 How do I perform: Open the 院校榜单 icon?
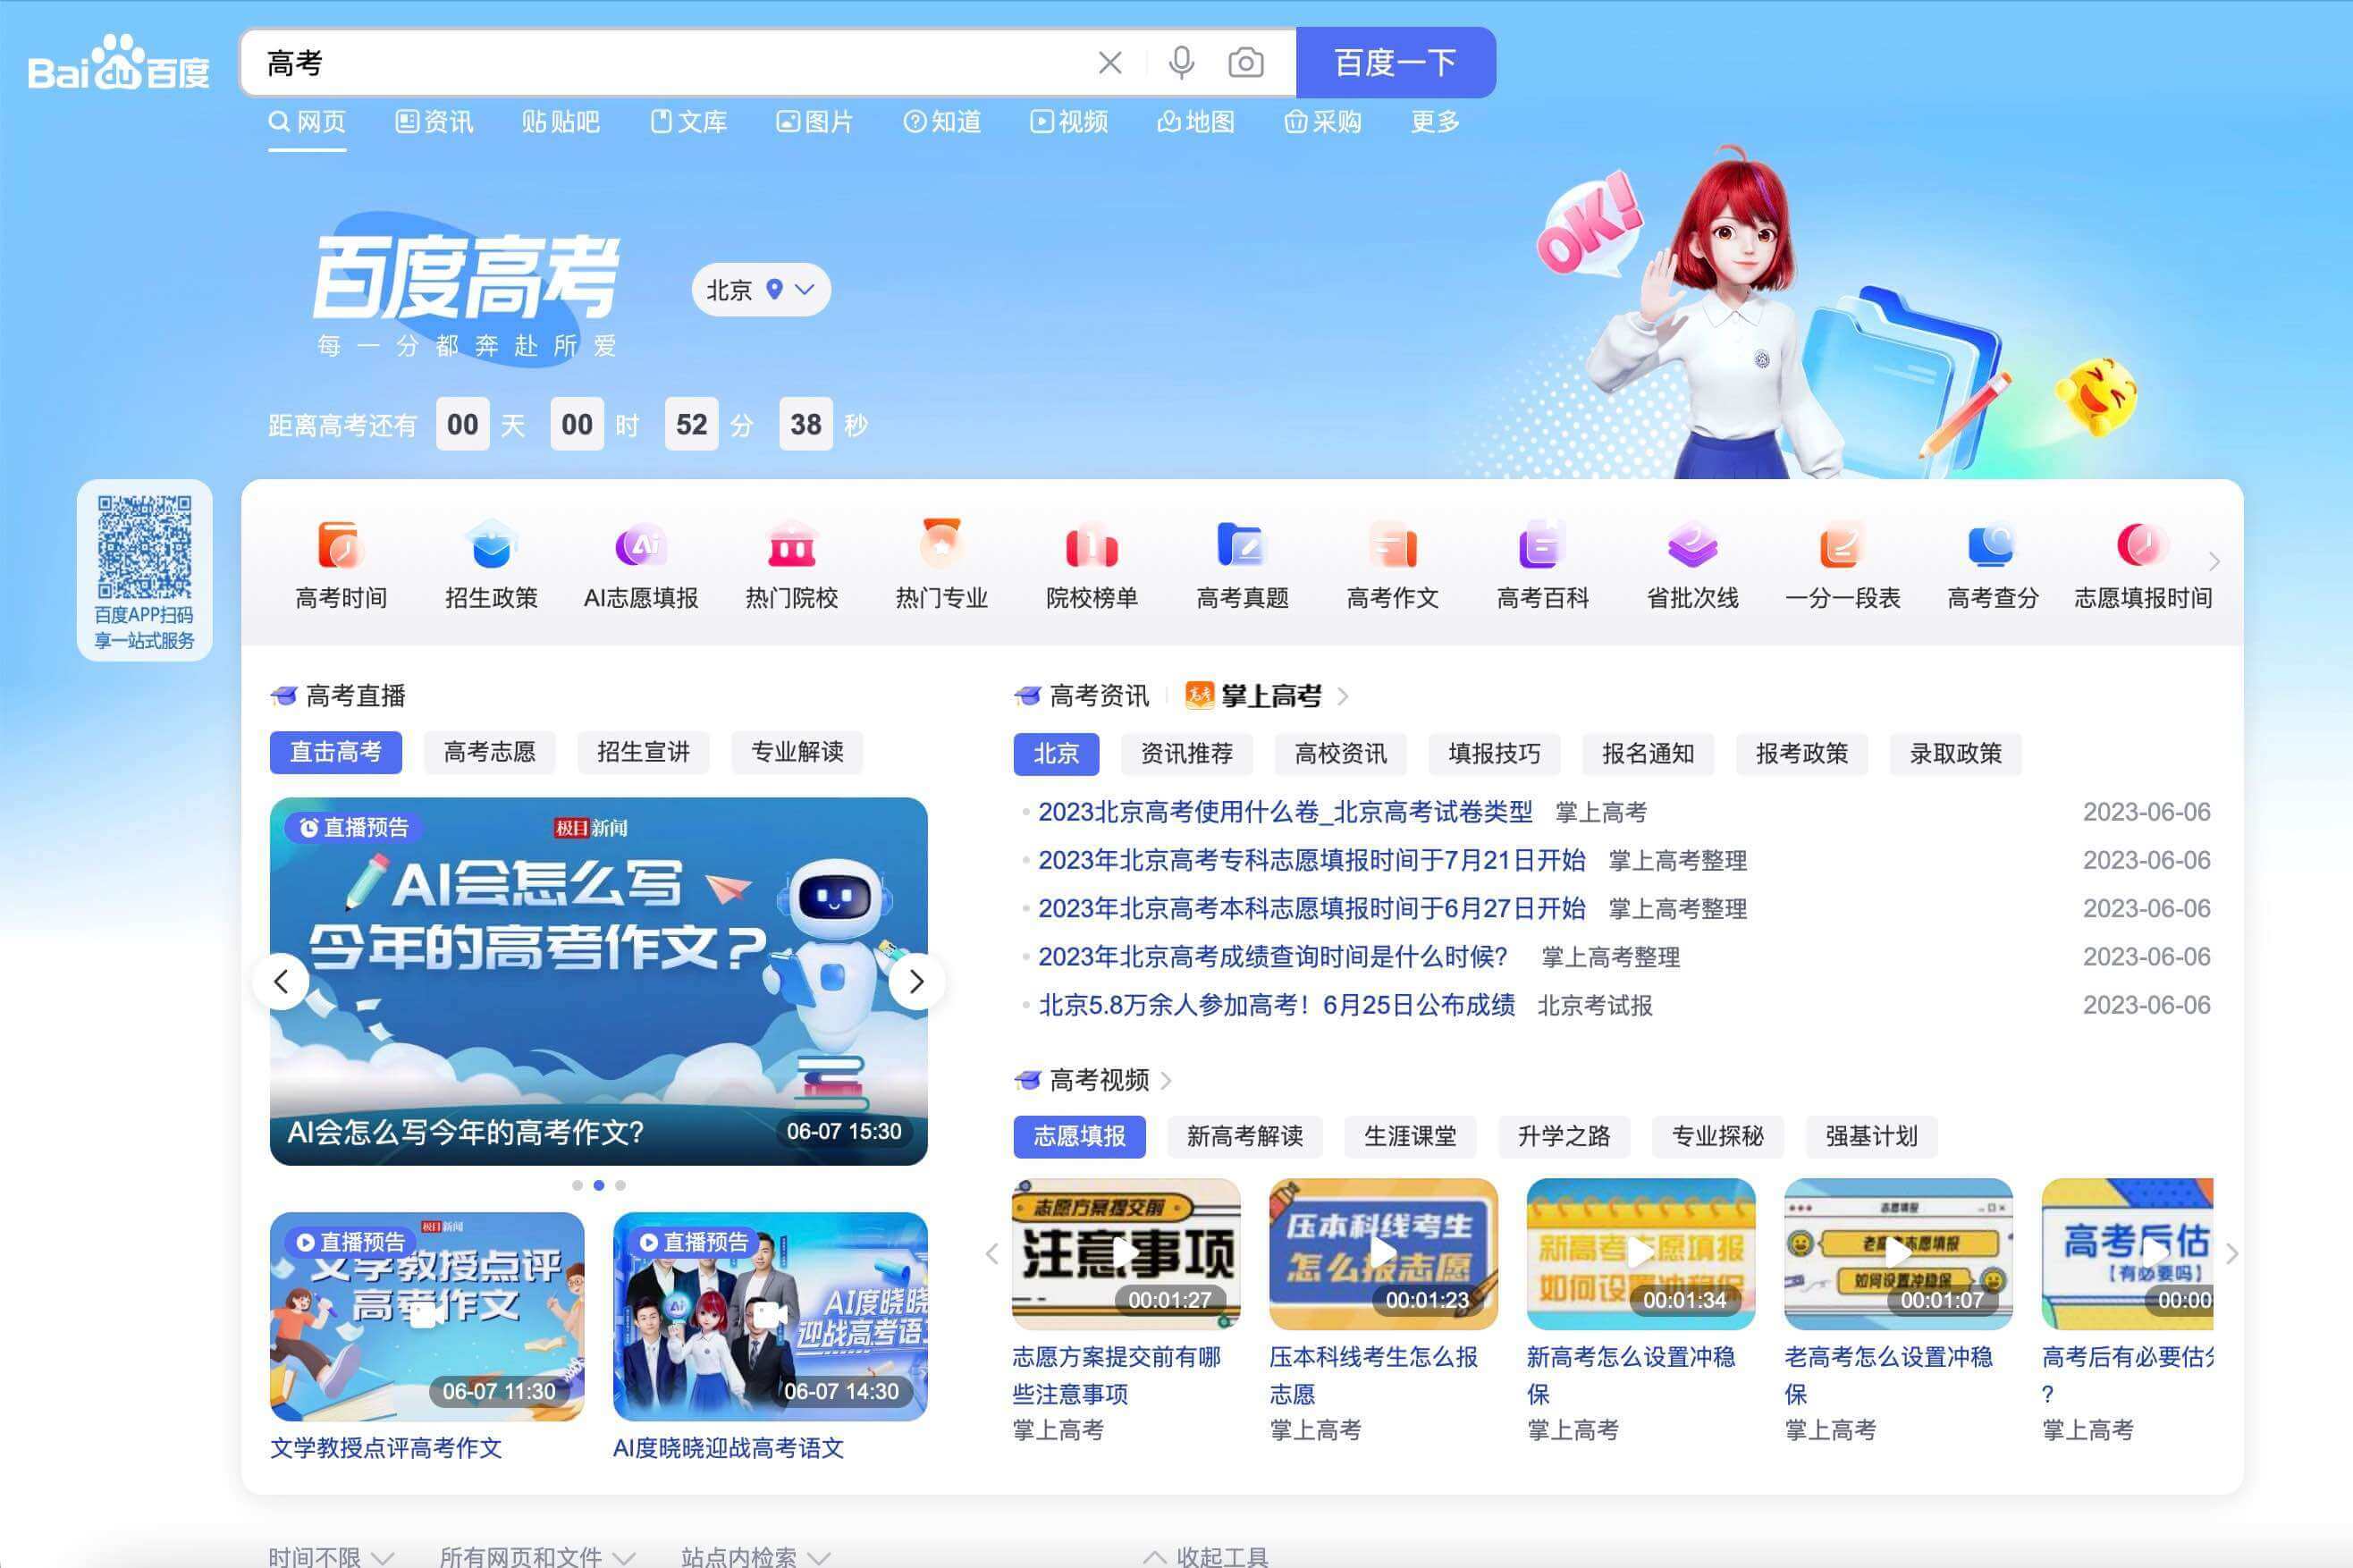click(1091, 565)
